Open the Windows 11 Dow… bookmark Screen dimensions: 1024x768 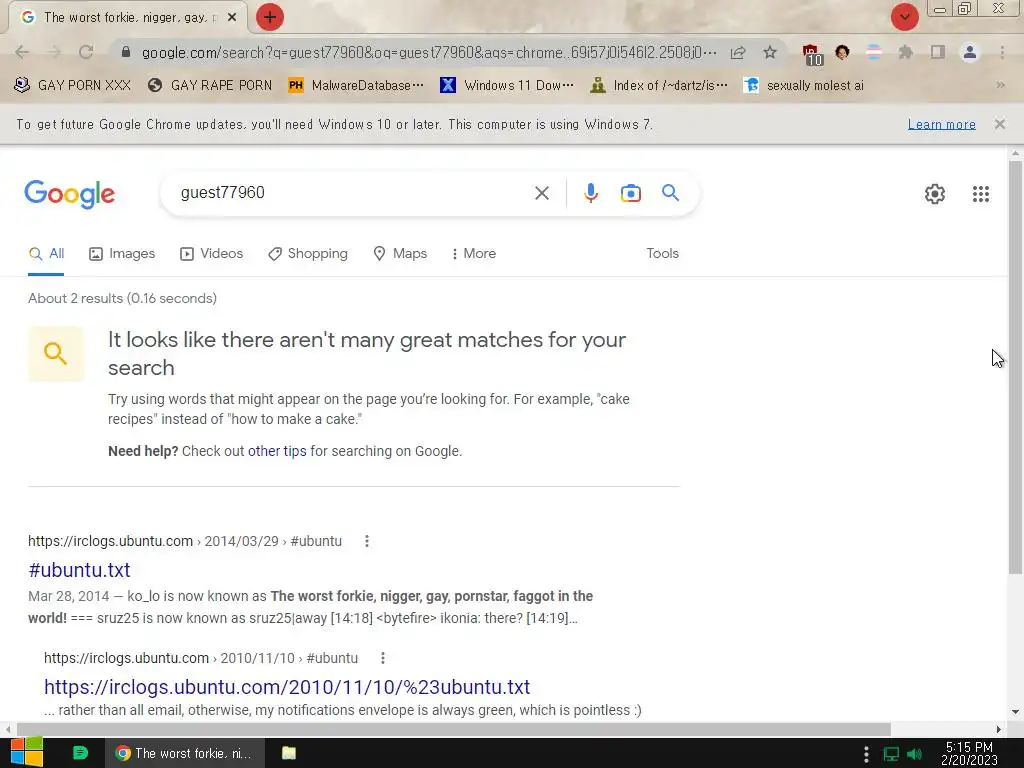(x=507, y=85)
